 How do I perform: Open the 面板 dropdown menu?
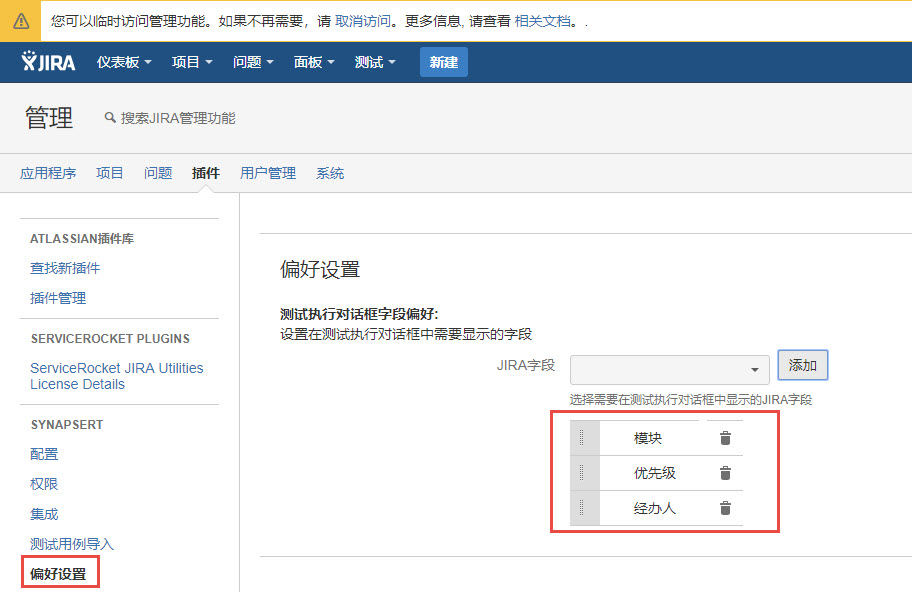314,62
